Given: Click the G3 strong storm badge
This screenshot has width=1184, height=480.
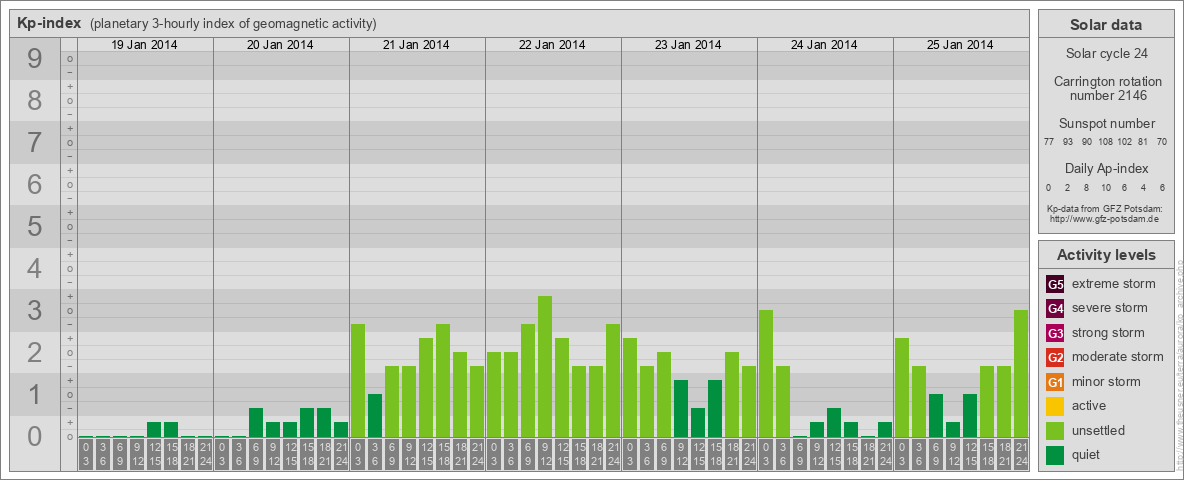Looking at the screenshot, I should coord(1055,333).
